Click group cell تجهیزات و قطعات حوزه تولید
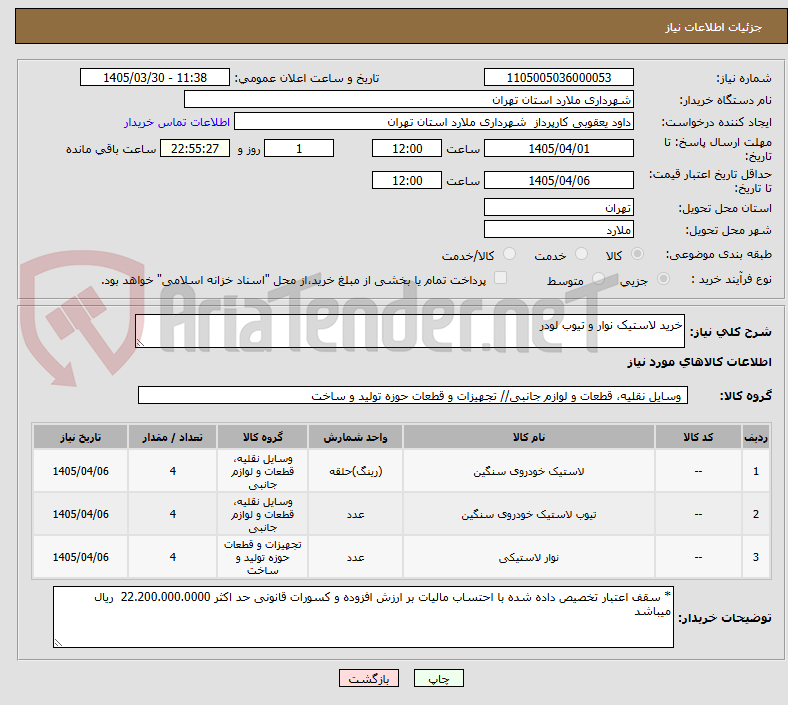 (x=262, y=557)
